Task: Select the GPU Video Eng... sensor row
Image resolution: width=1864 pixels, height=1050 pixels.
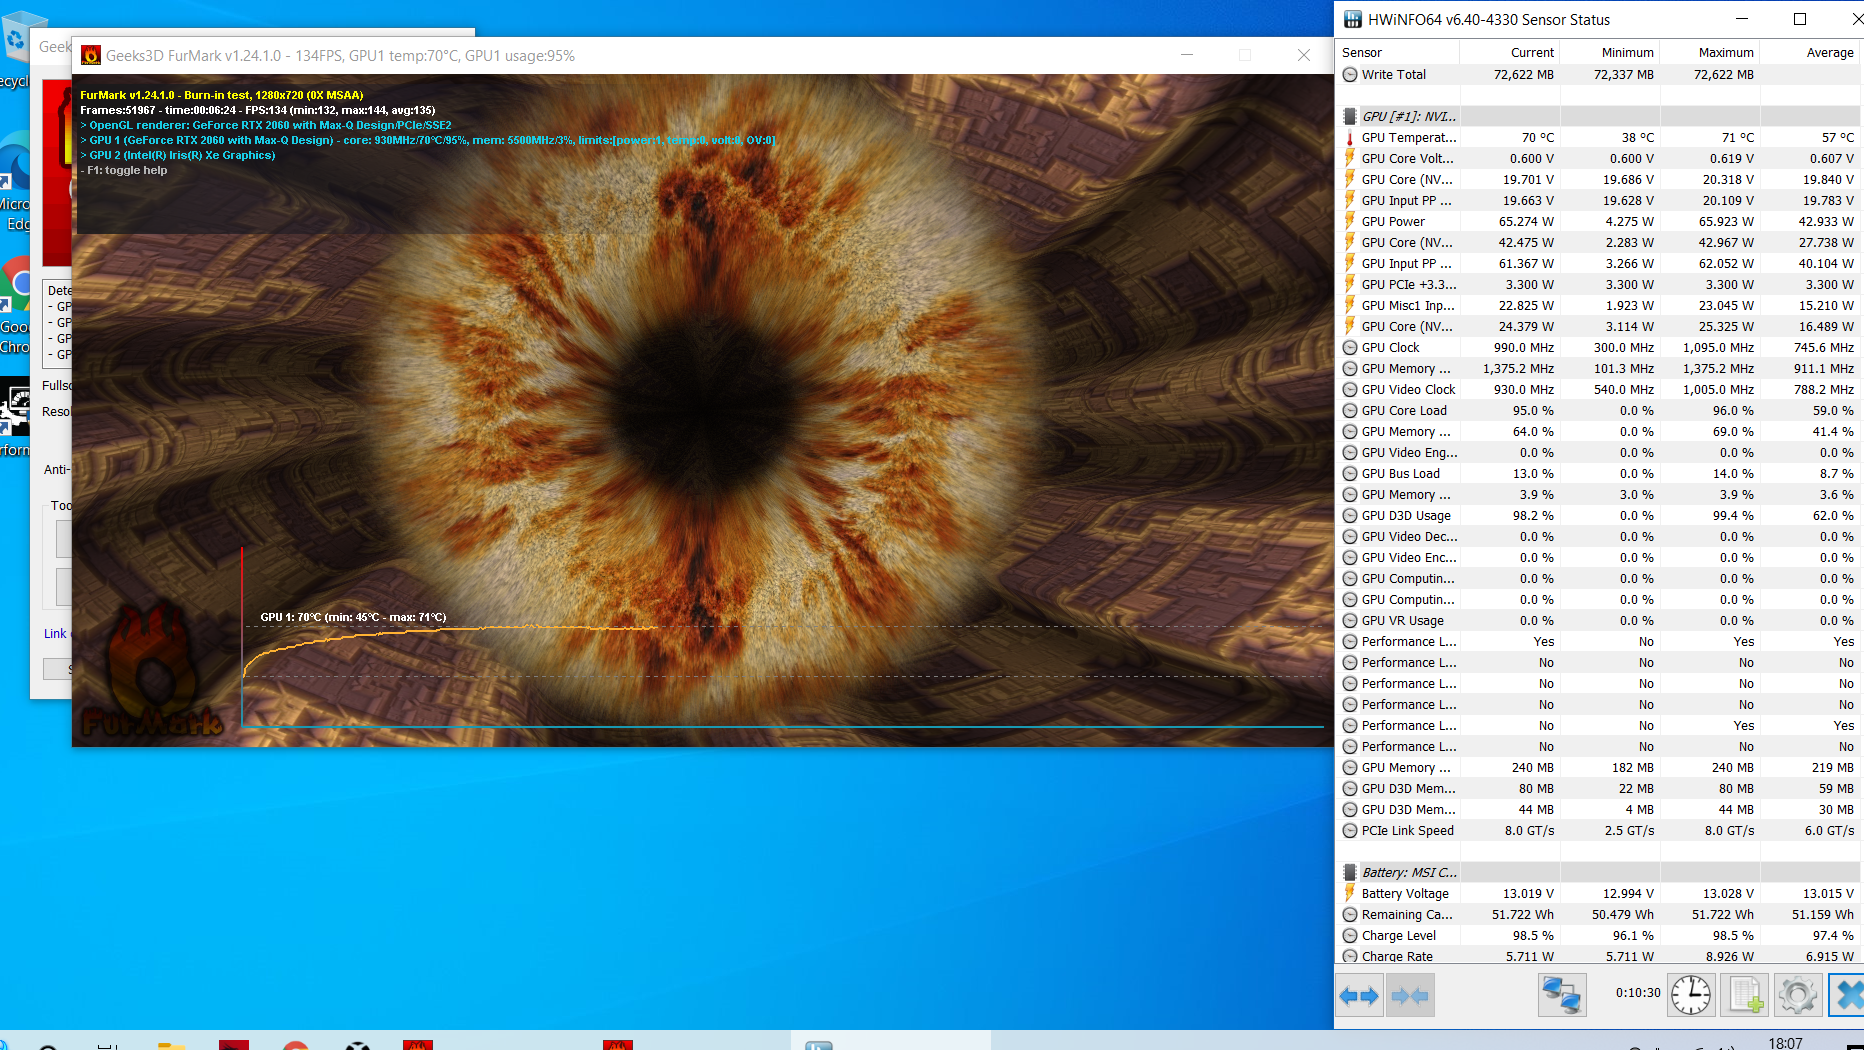Action: [1598, 453]
